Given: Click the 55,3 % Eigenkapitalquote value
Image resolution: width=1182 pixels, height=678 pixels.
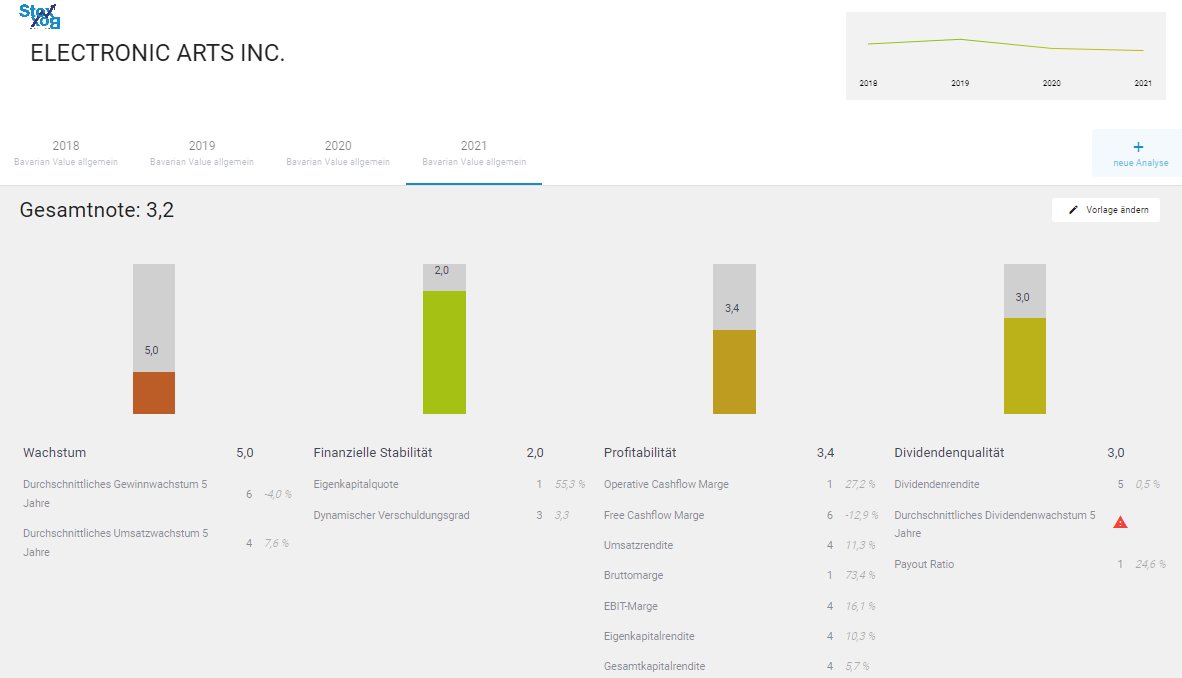Looking at the screenshot, I should point(570,484).
